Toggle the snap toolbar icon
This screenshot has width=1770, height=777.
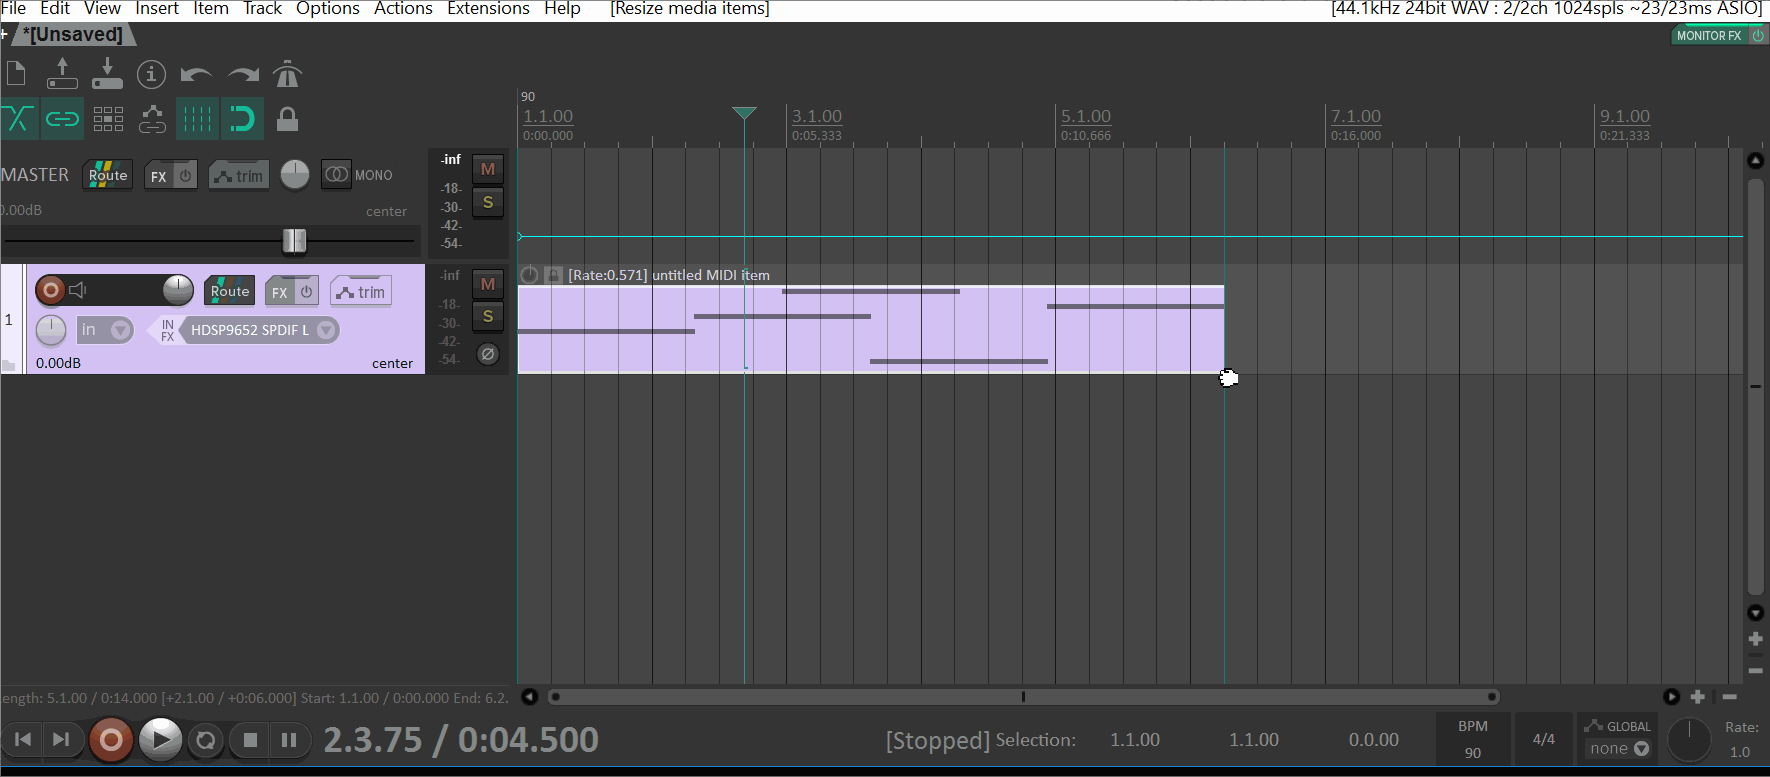(x=242, y=119)
